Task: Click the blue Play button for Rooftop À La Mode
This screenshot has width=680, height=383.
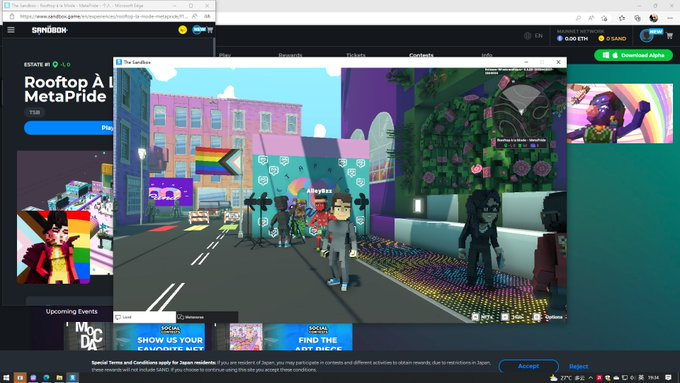Action: [x=69, y=128]
